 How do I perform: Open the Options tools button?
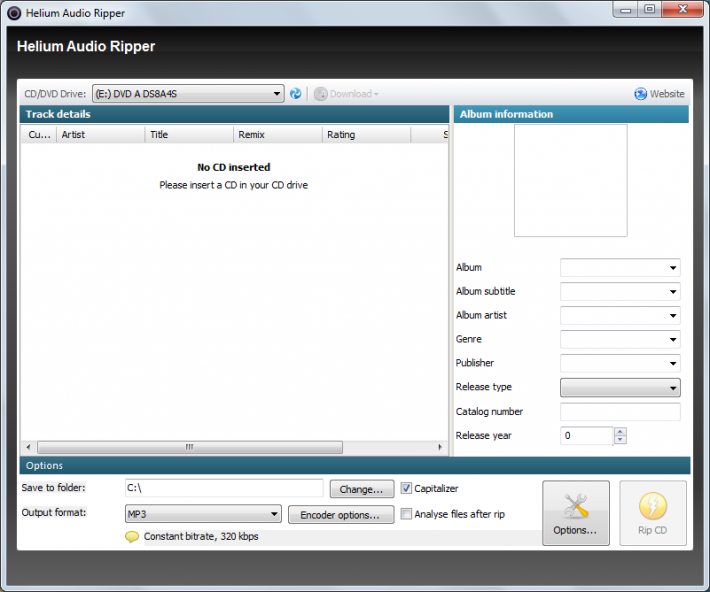tap(576, 513)
